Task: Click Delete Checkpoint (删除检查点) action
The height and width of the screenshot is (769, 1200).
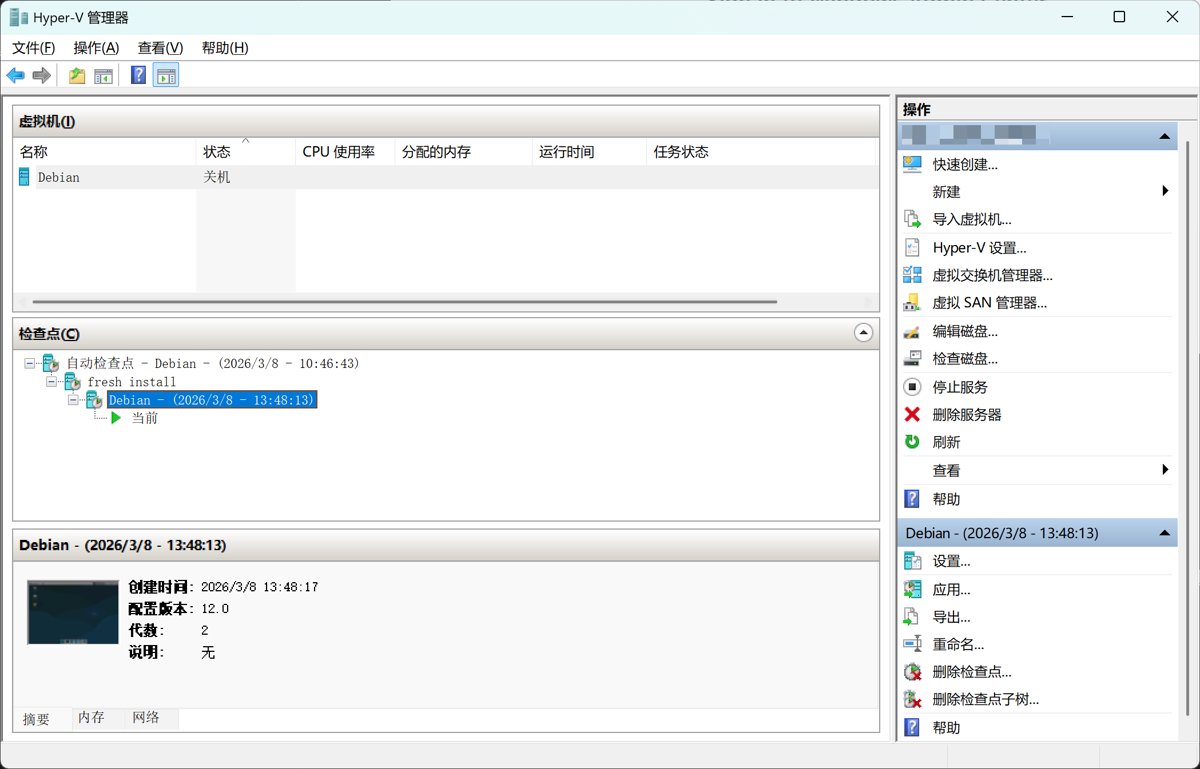Action: click(x=971, y=672)
